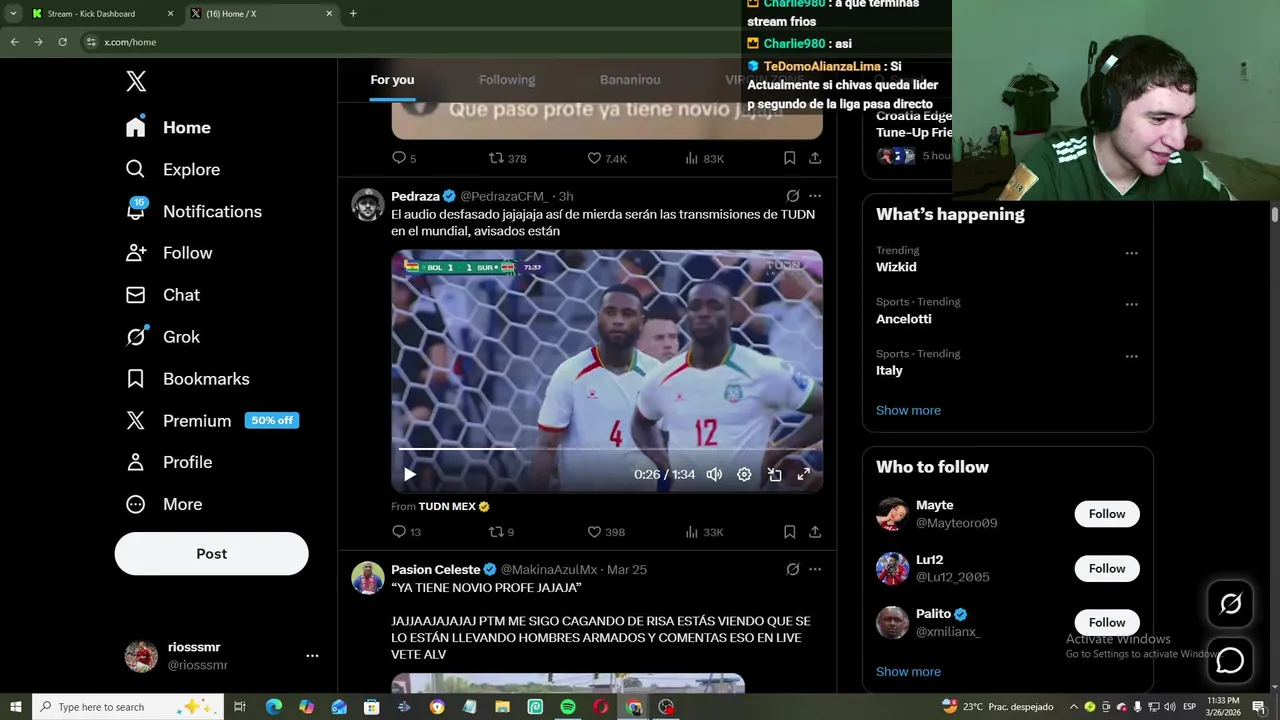Share Pedraza's post

tap(815, 532)
